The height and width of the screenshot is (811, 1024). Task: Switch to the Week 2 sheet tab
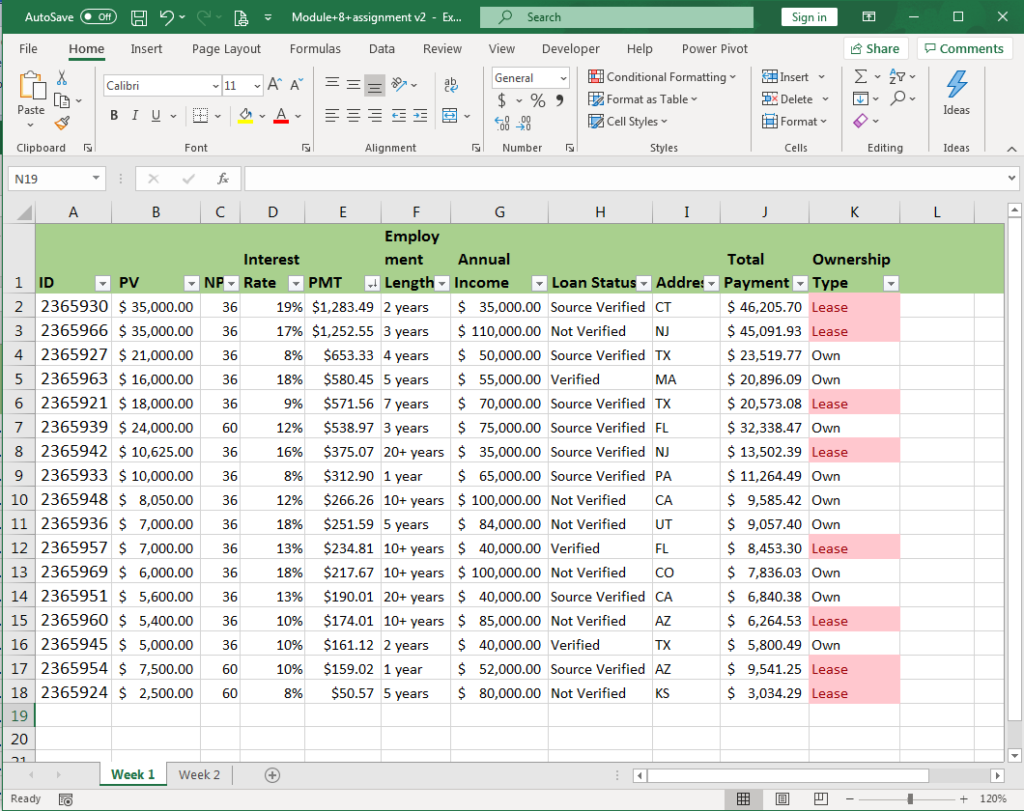click(x=198, y=774)
